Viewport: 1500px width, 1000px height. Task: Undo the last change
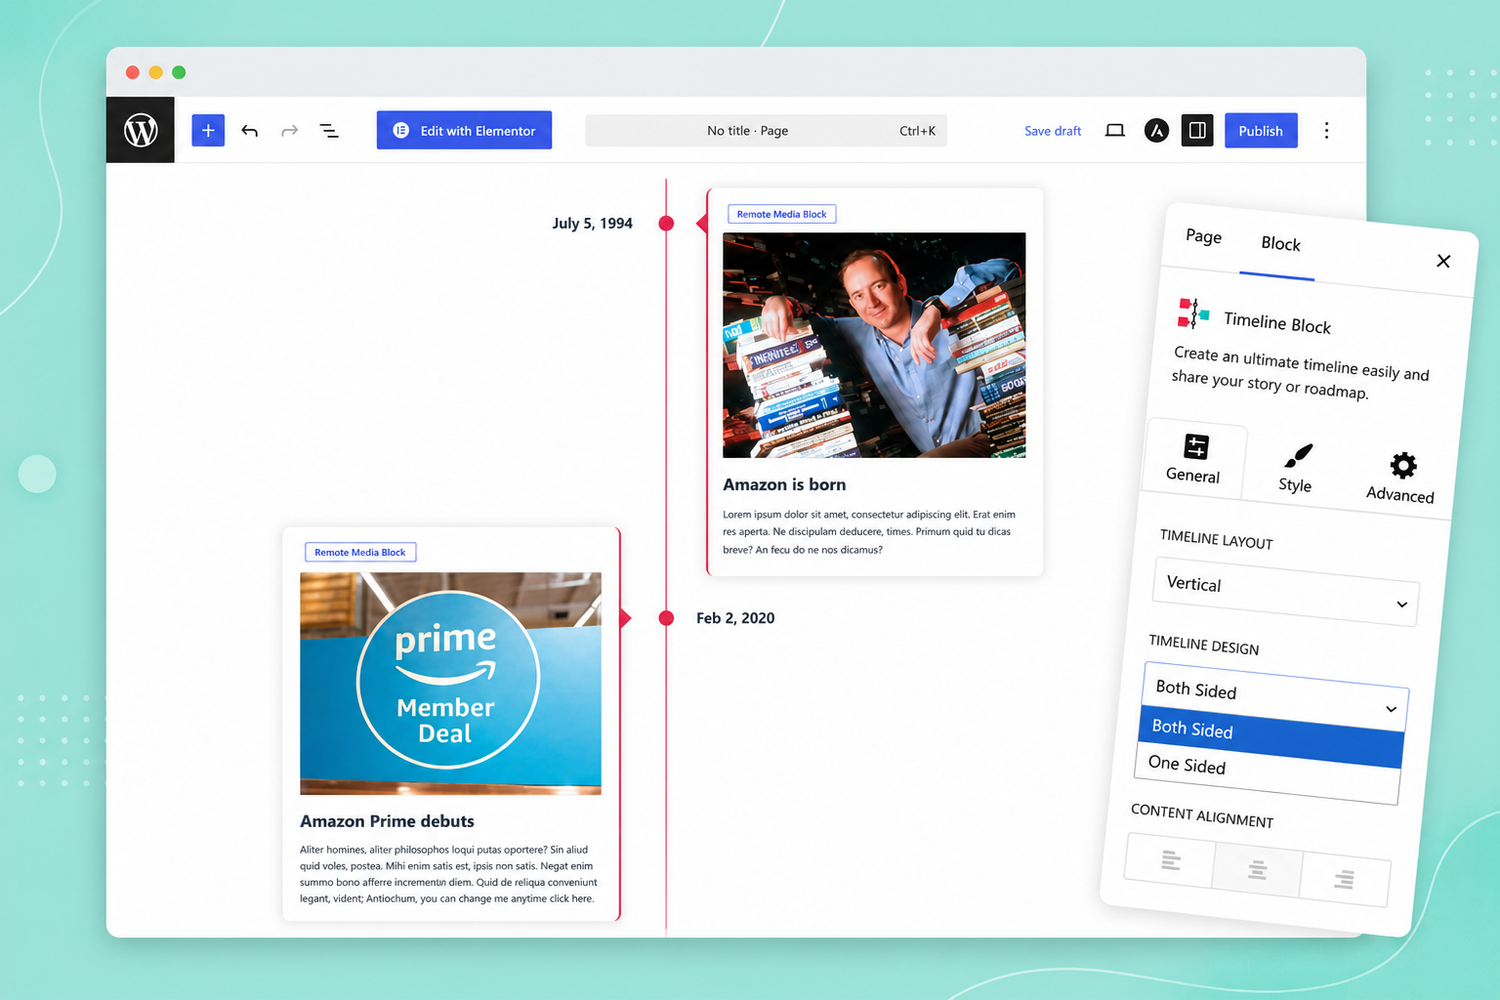point(249,131)
